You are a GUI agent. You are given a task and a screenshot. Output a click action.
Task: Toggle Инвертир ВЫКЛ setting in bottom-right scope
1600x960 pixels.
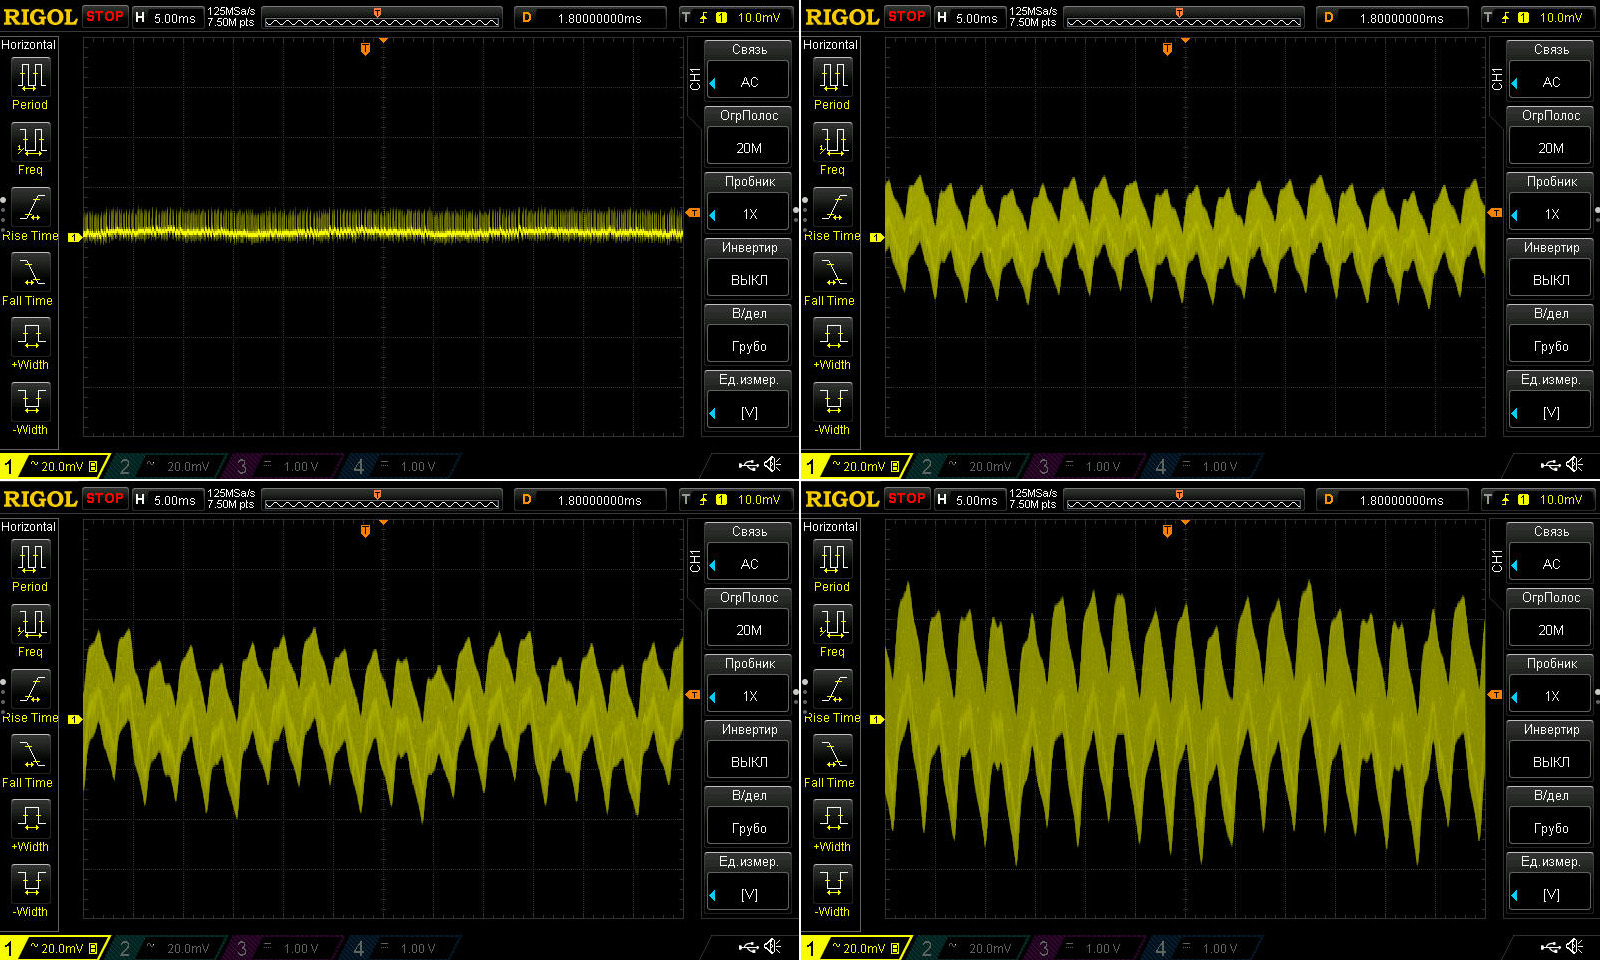pos(1551,762)
